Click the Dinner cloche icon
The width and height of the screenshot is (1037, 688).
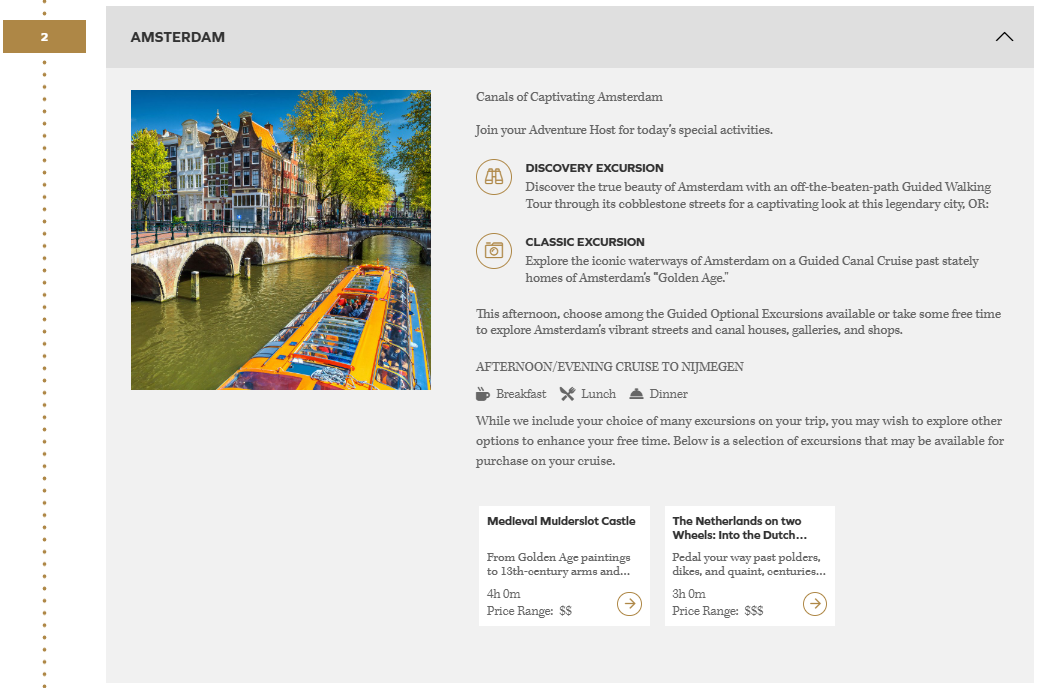(636, 394)
